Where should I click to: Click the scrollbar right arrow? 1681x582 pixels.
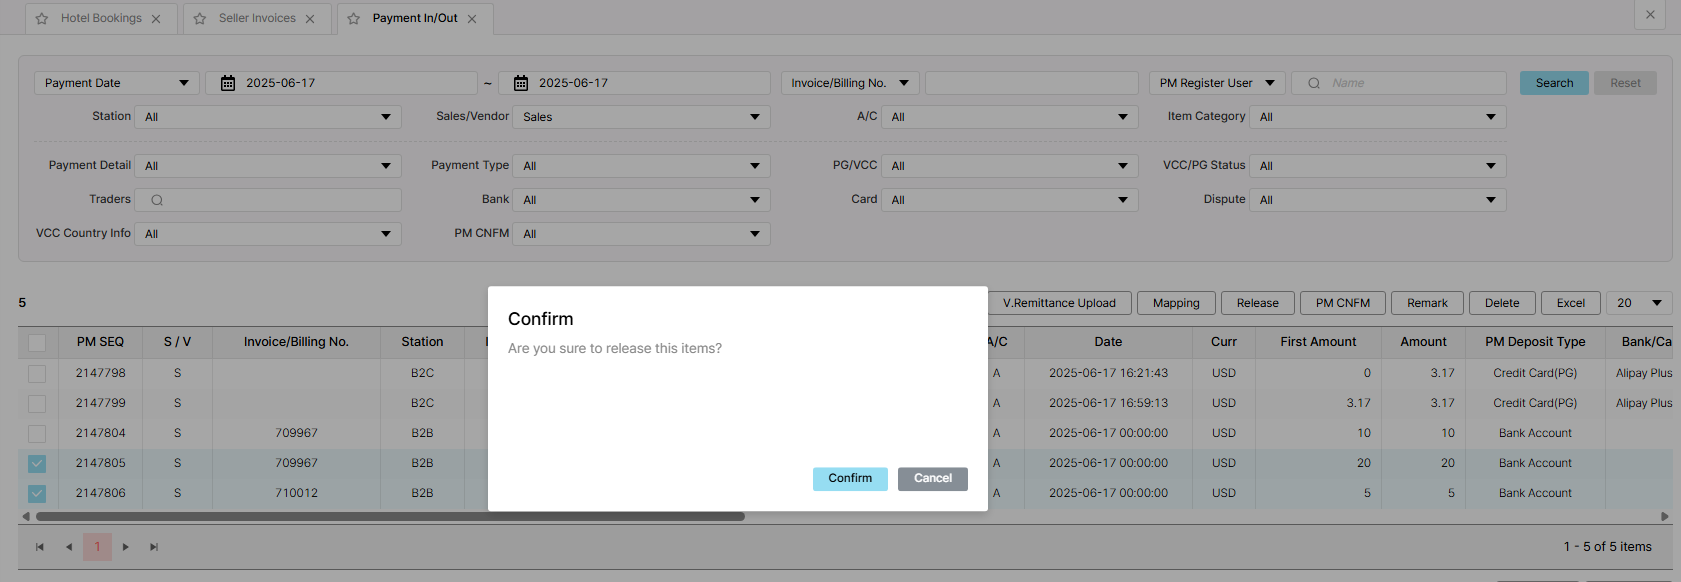coord(1665,517)
